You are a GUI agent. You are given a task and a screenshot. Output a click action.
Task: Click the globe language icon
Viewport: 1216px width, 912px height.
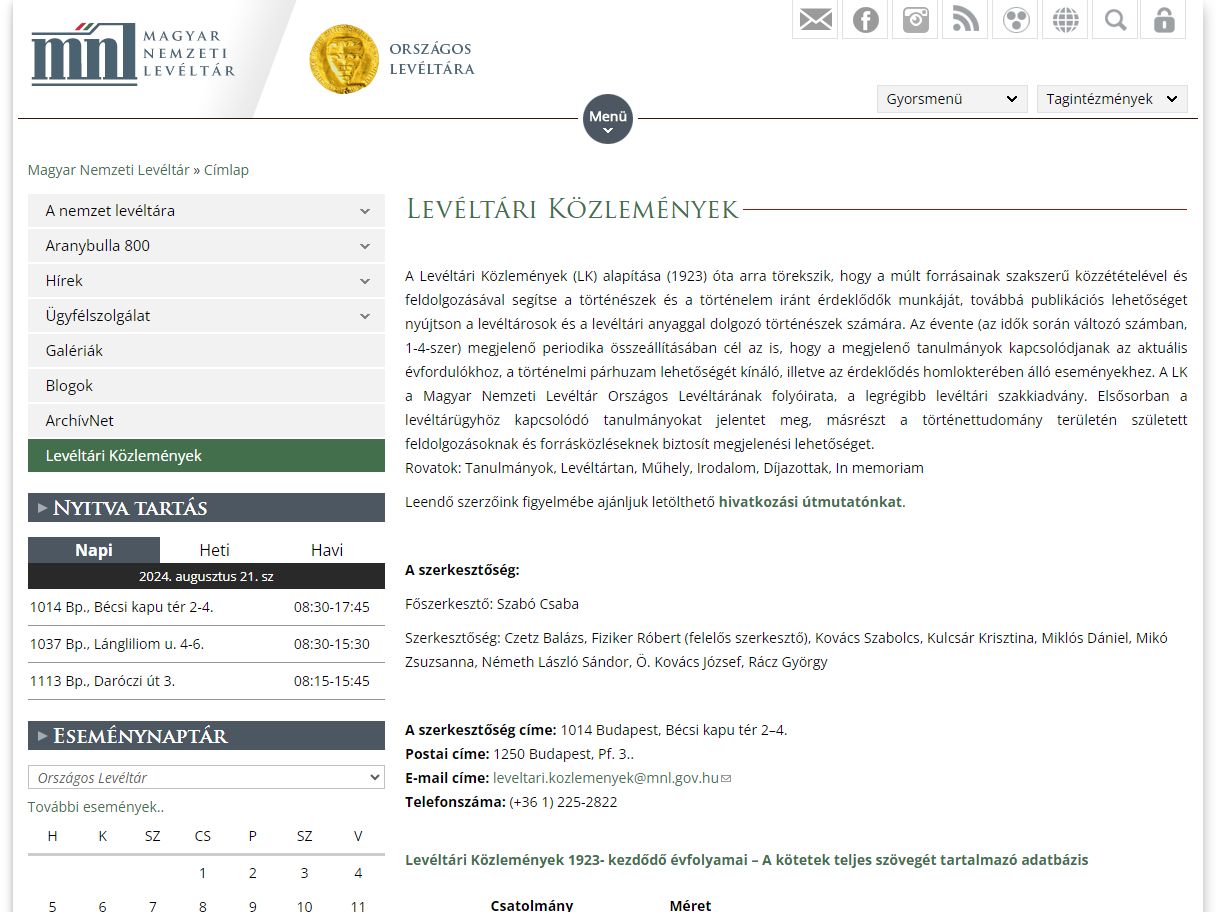1065,19
